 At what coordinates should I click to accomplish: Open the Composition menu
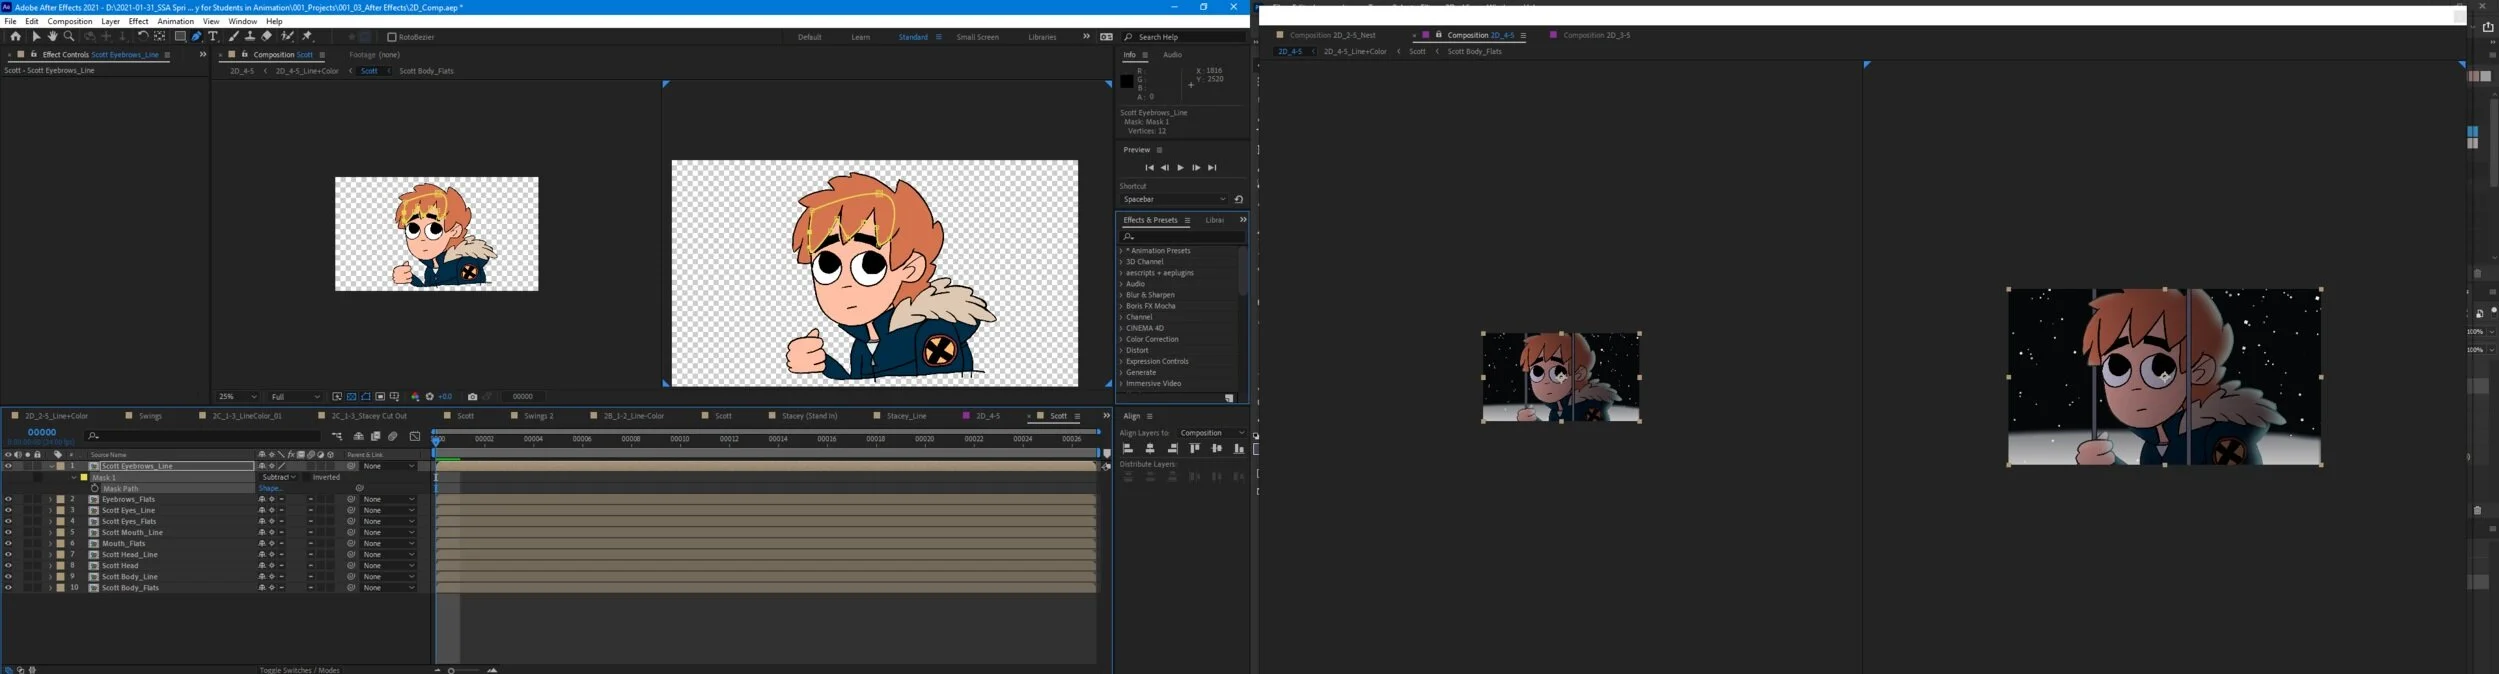(70, 21)
